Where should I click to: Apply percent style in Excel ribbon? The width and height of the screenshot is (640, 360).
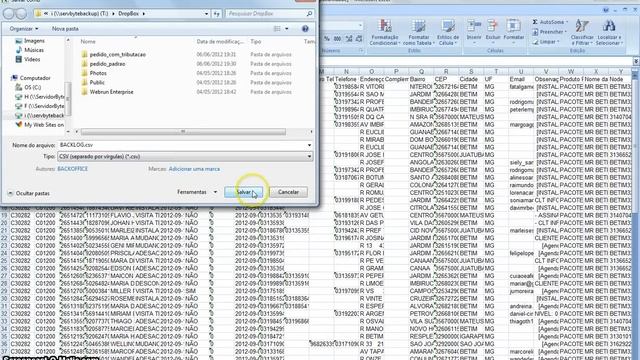[x=327, y=39]
